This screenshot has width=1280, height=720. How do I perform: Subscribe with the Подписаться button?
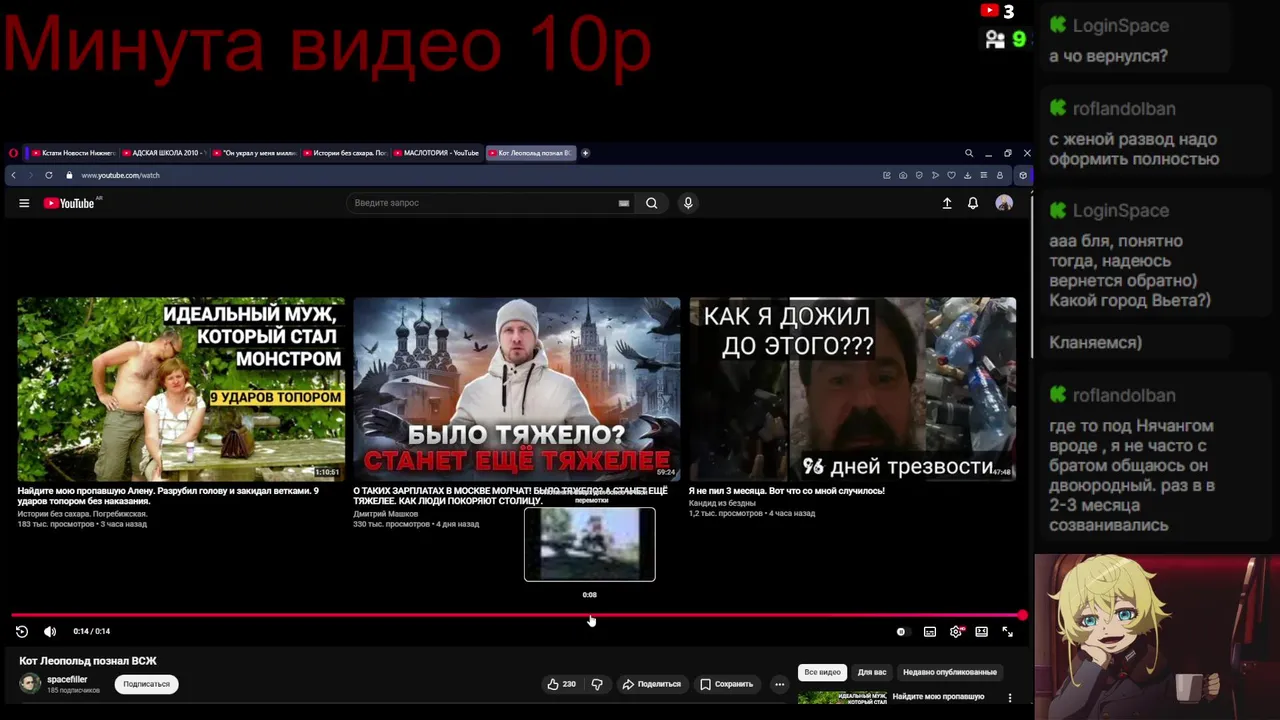(147, 684)
